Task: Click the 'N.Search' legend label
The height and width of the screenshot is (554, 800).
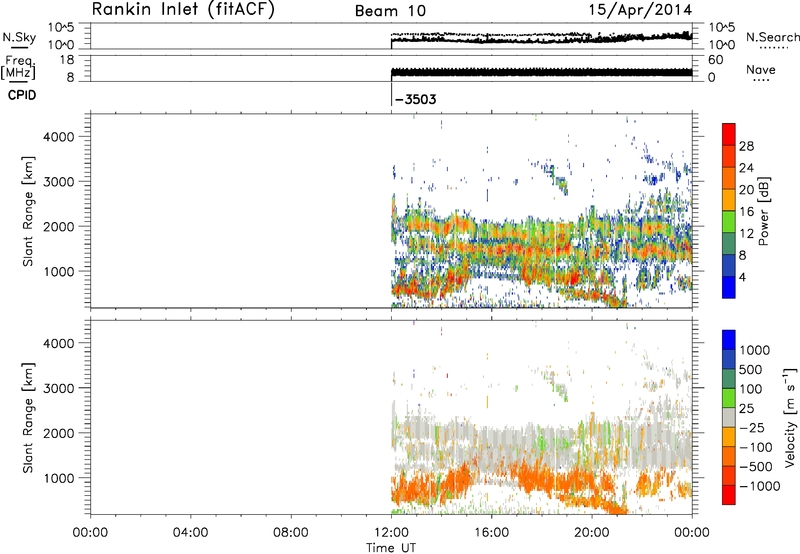Action: [772, 37]
